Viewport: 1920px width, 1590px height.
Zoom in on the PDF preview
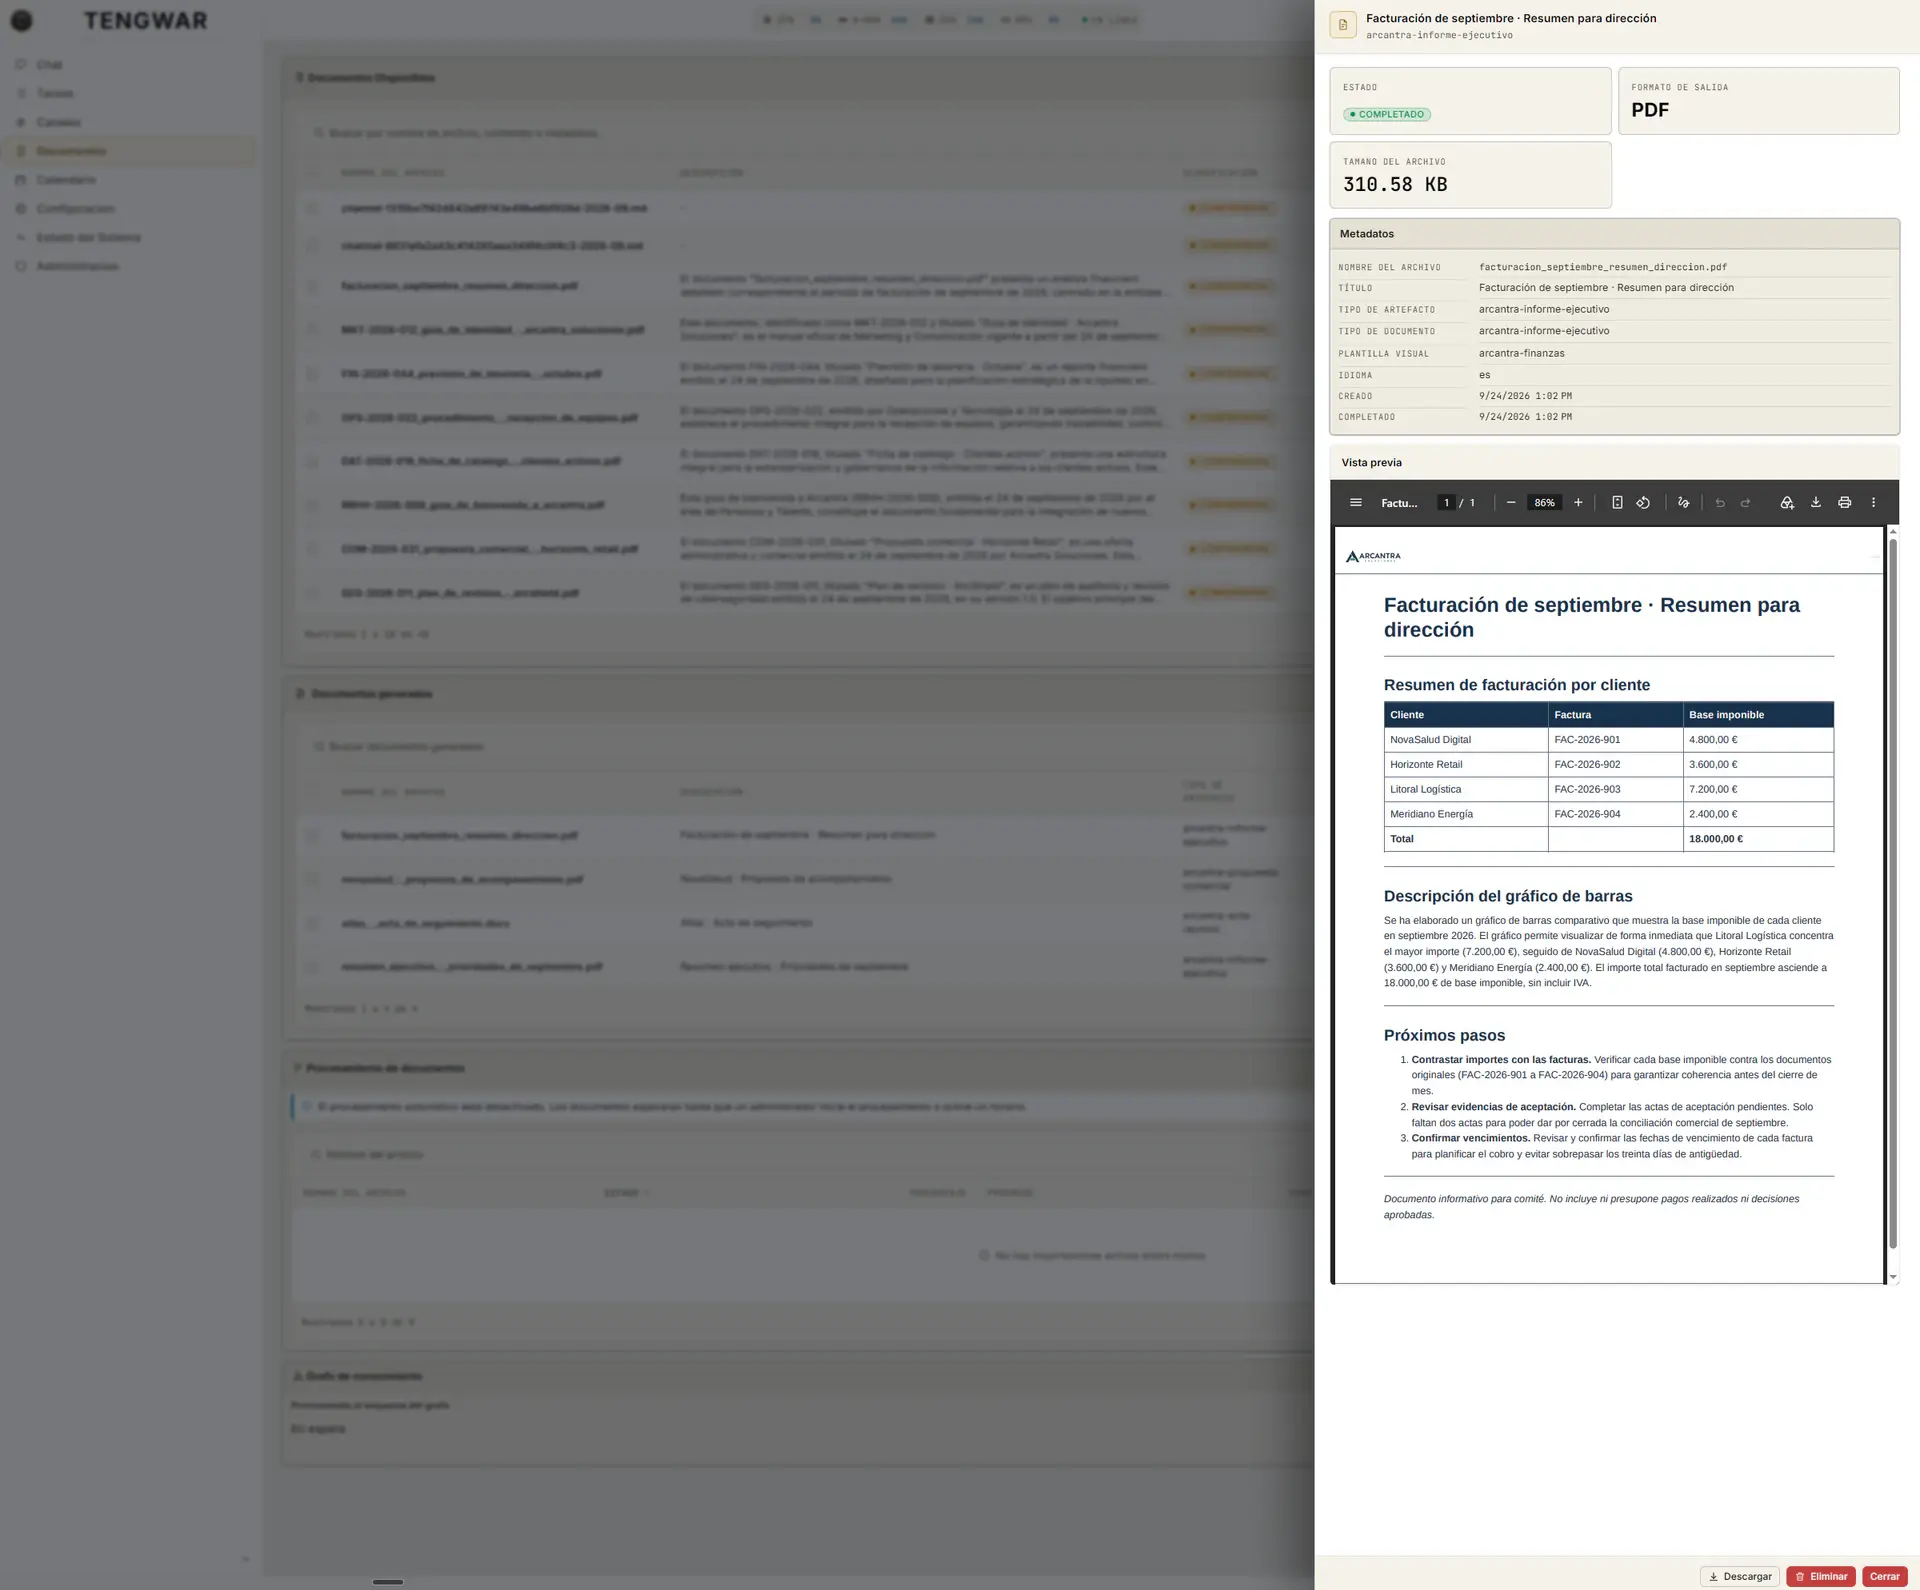[1578, 503]
